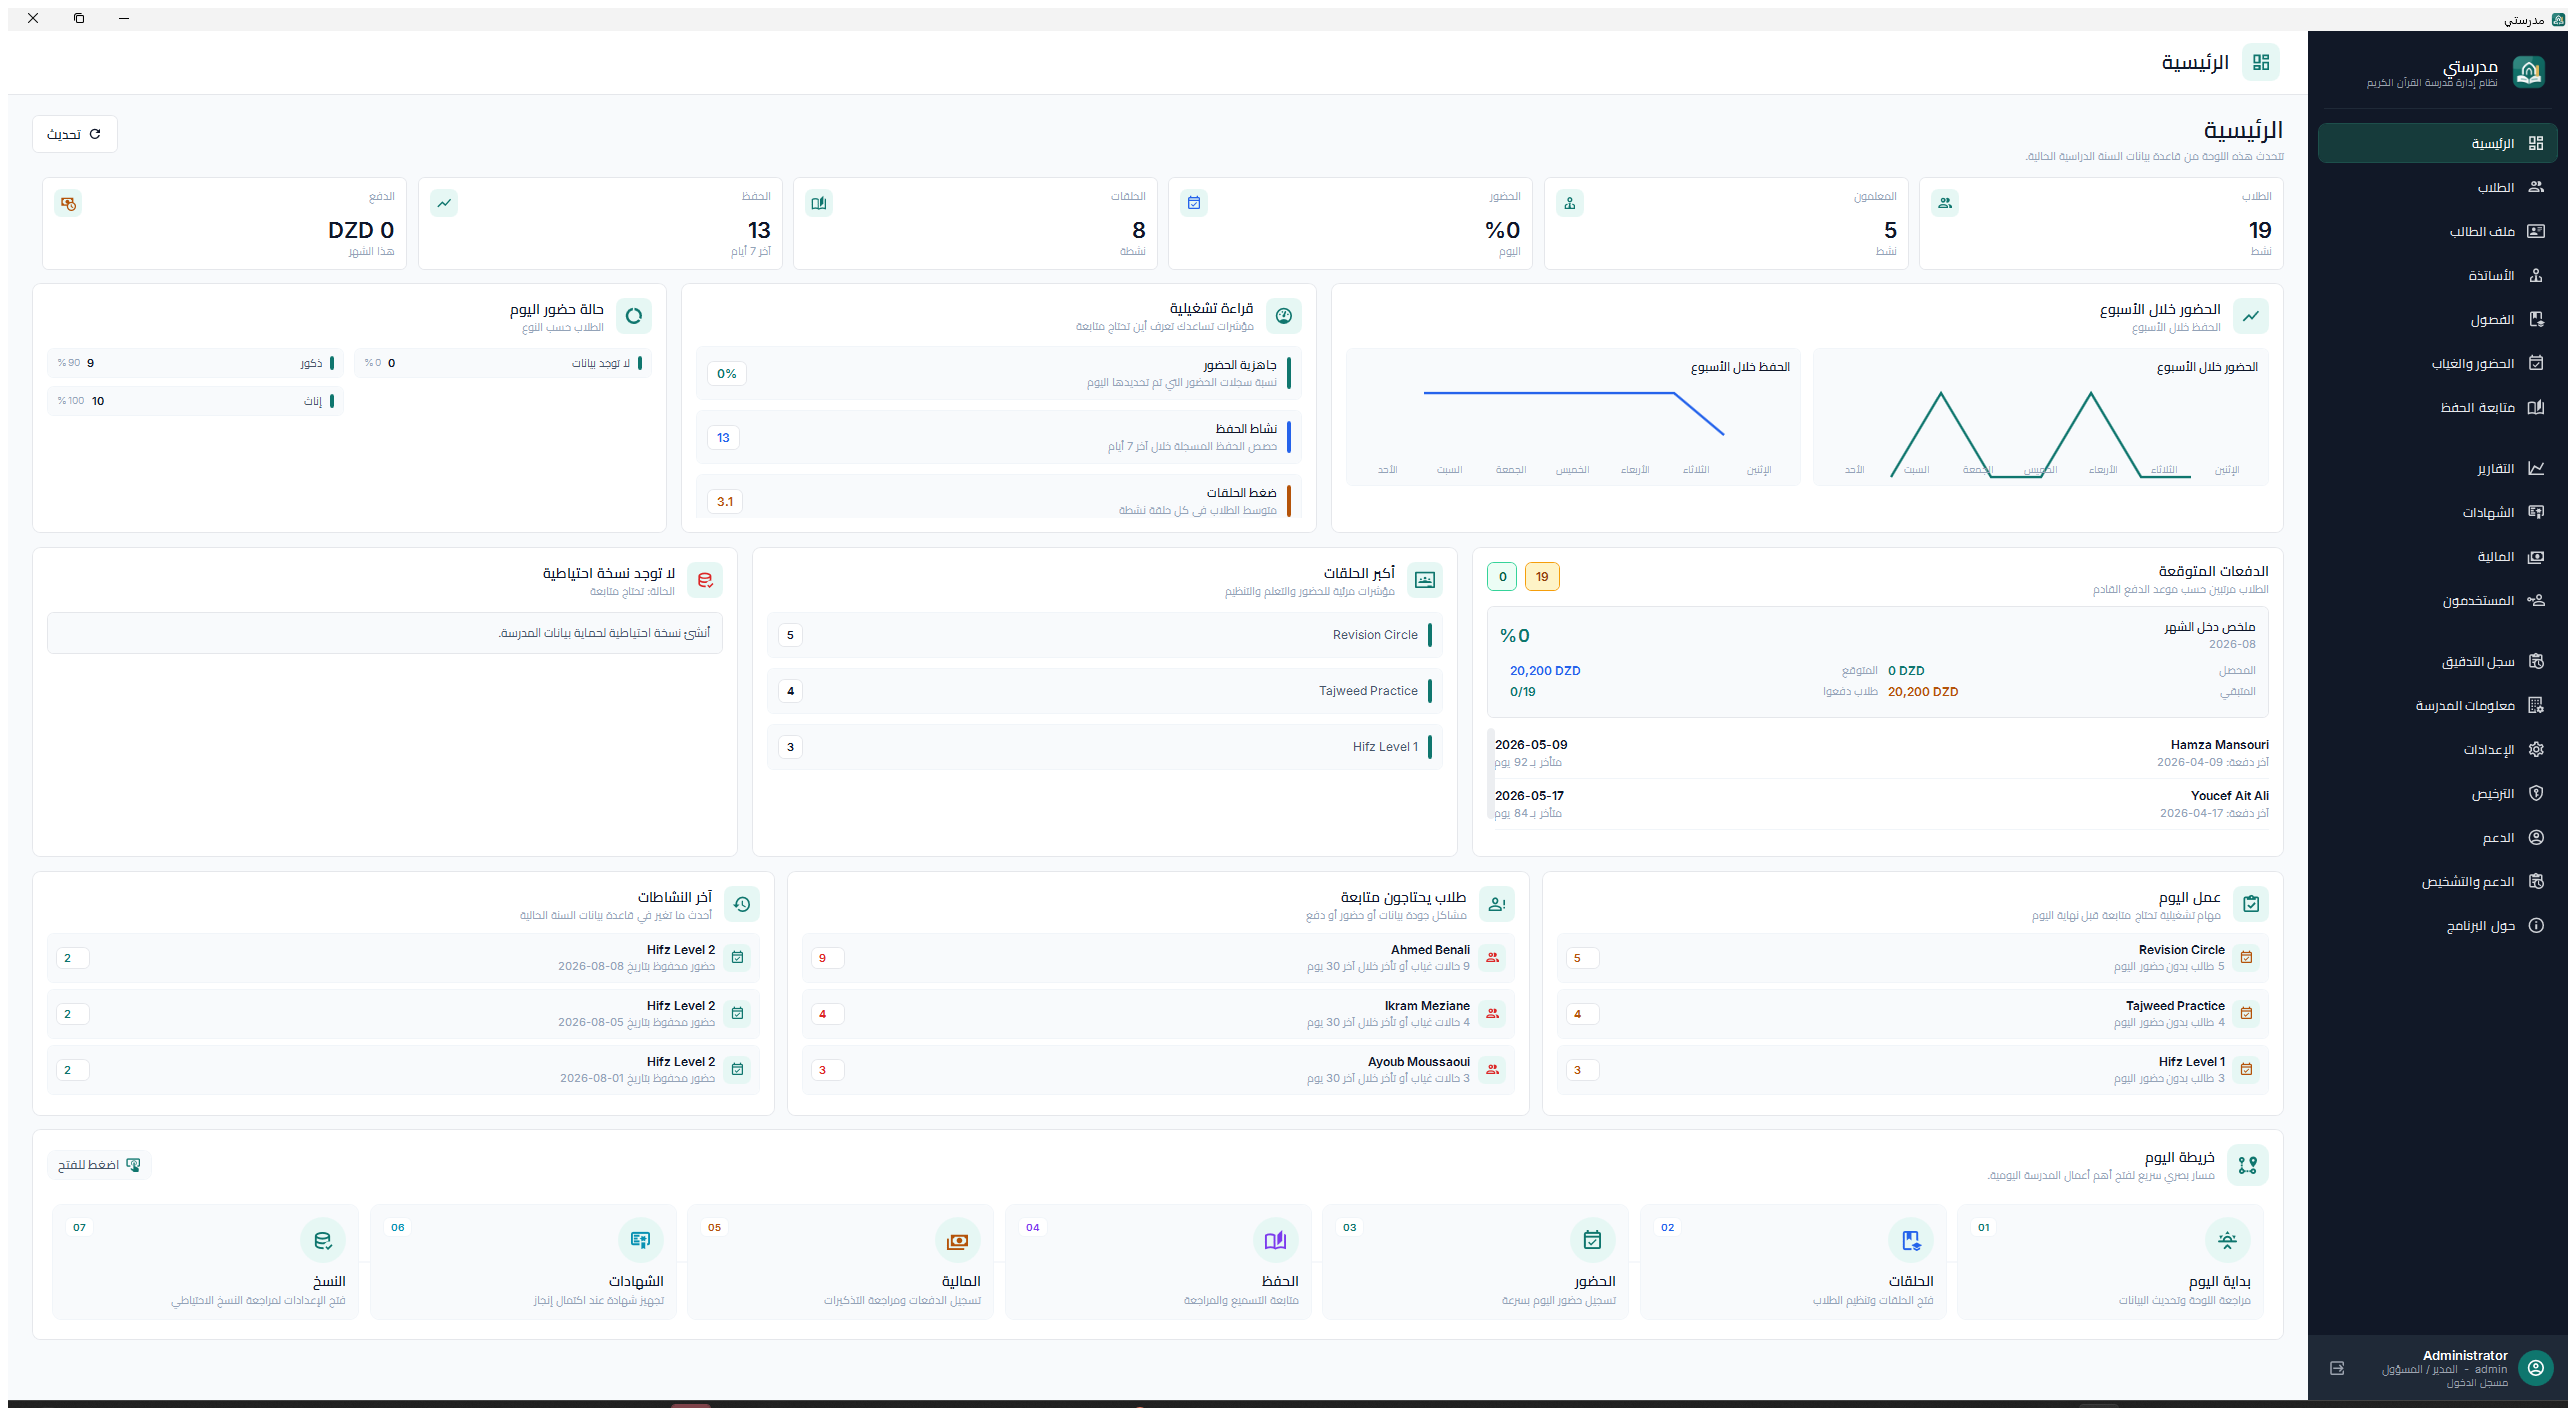The image size is (2576, 1408).
Task: Click the الإعدادات gear icon
Action: [2536, 749]
